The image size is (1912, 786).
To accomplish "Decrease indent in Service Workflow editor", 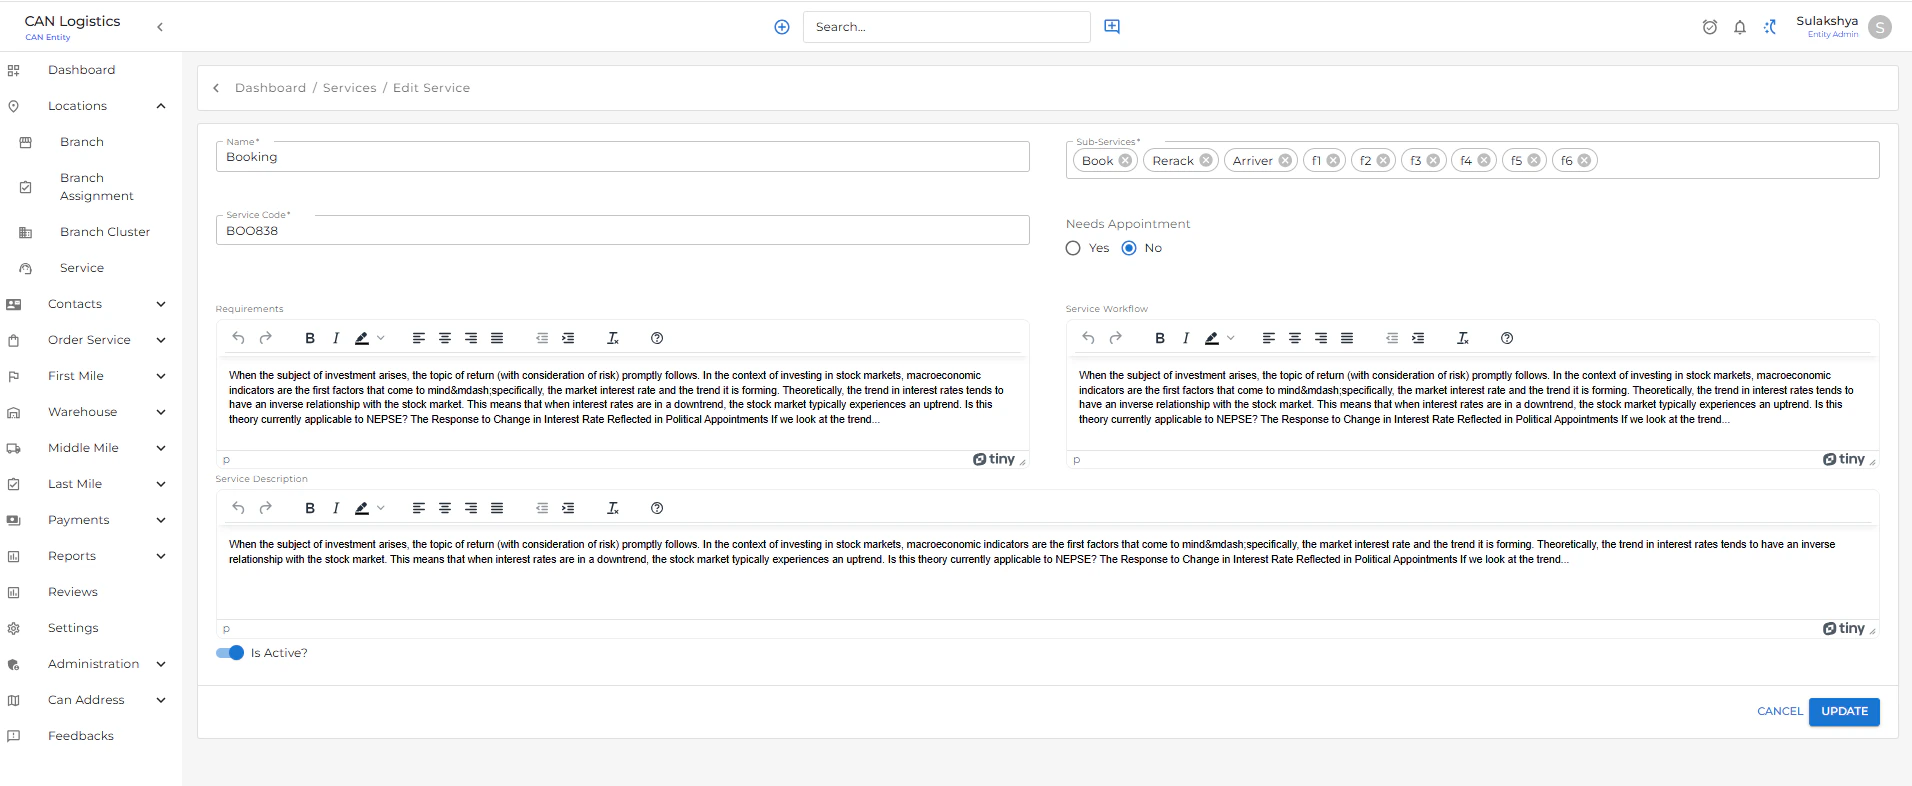I will [1392, 338].
